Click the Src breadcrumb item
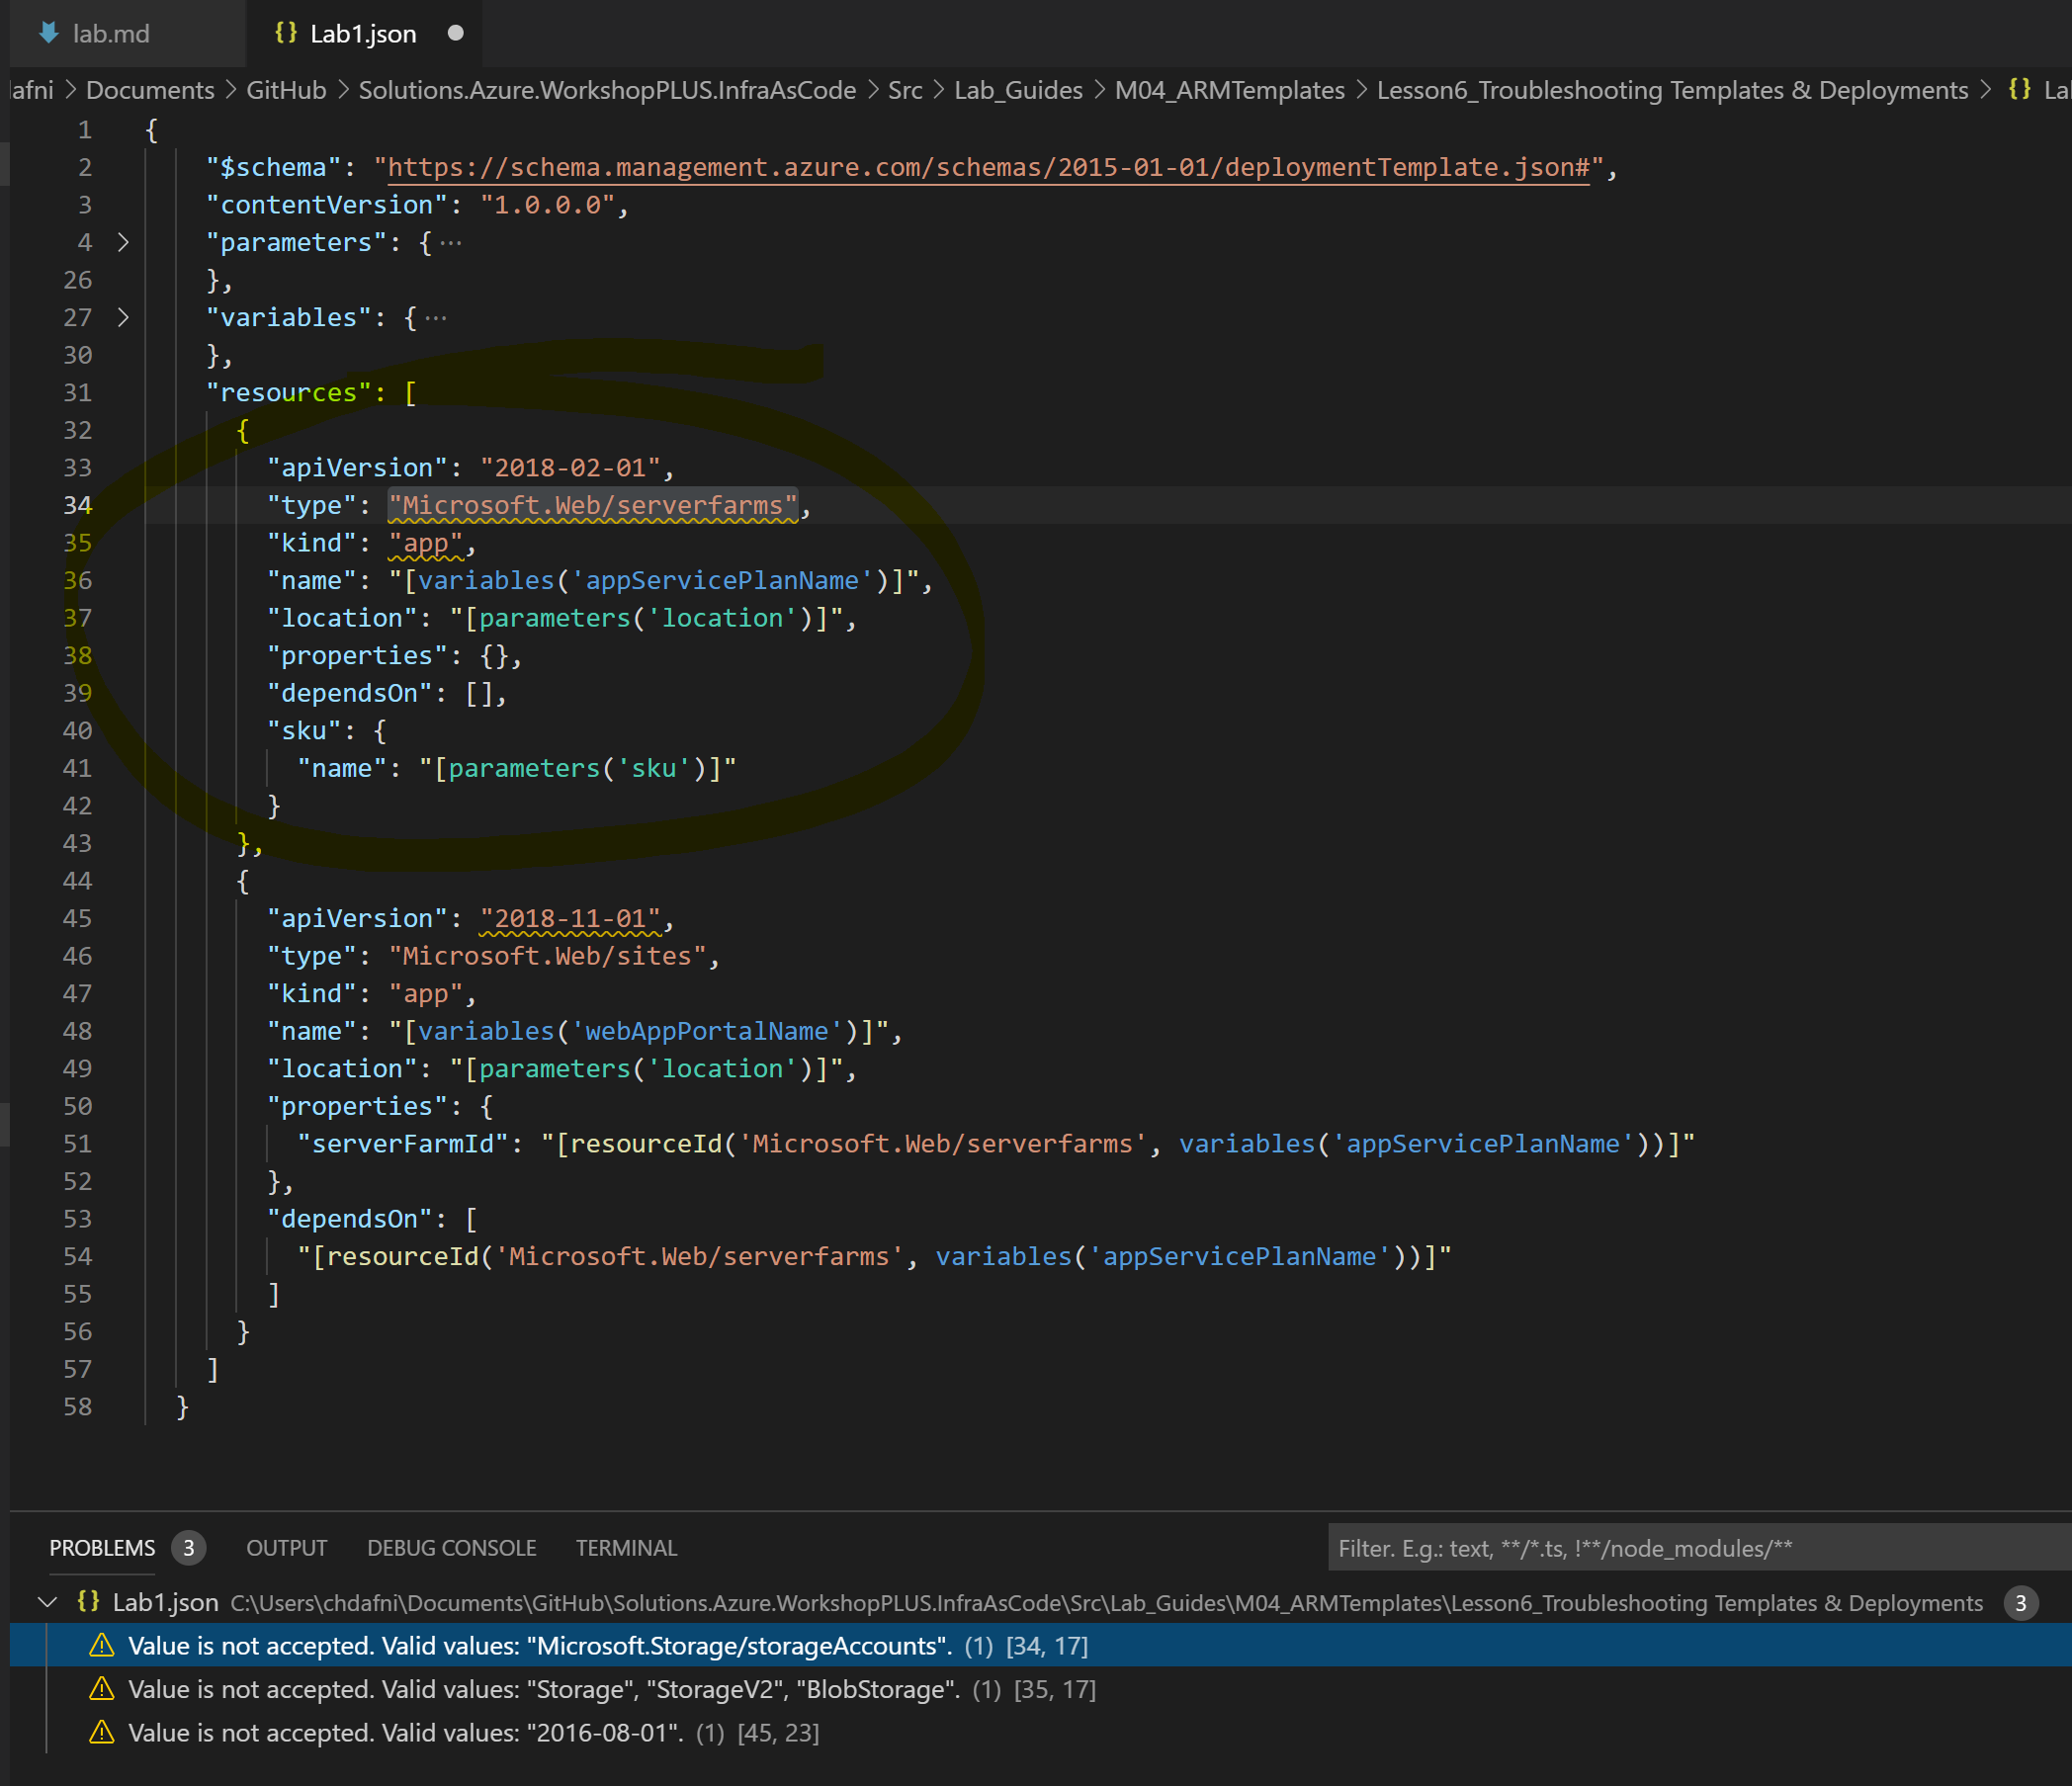This screenshot has height=1786, width=2072. 904,89
